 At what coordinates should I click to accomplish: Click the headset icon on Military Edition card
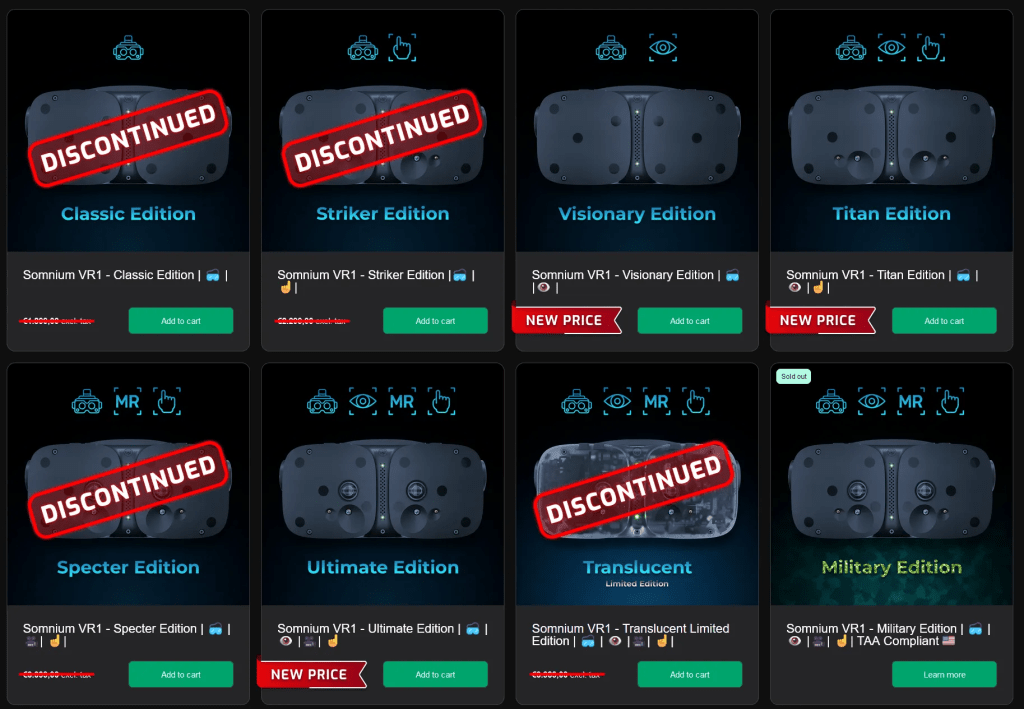(831, 402)
